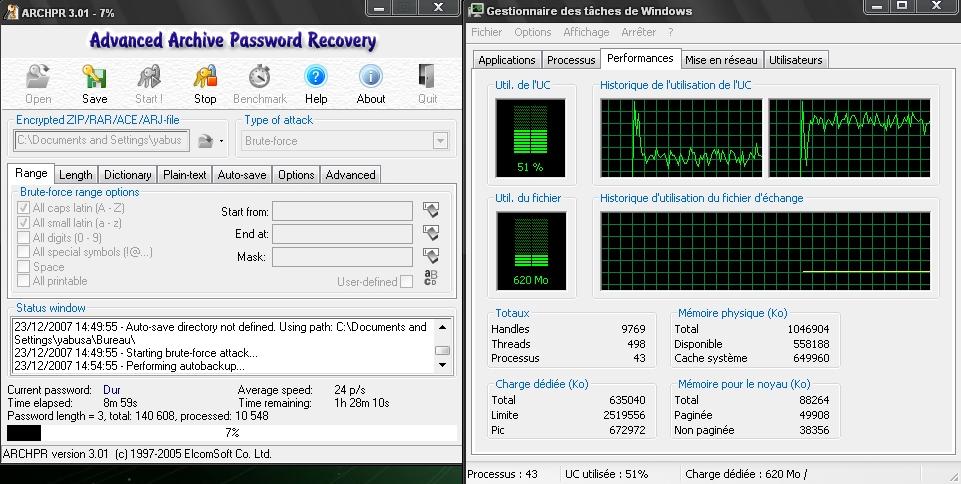Toggle the User-defined checkbox
The width and height of the screenshot is (961, 484).
[x=406, y=282]
